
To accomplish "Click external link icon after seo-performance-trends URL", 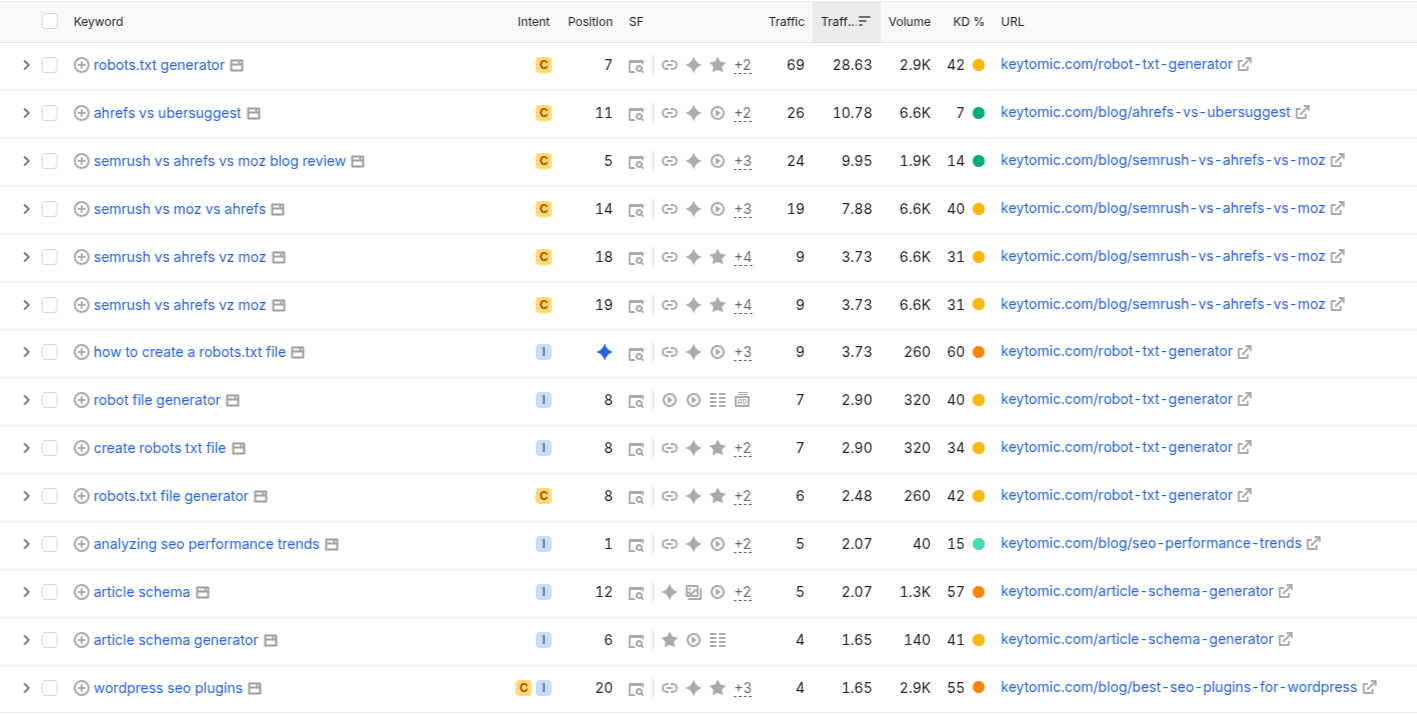I will point(1314,543).
